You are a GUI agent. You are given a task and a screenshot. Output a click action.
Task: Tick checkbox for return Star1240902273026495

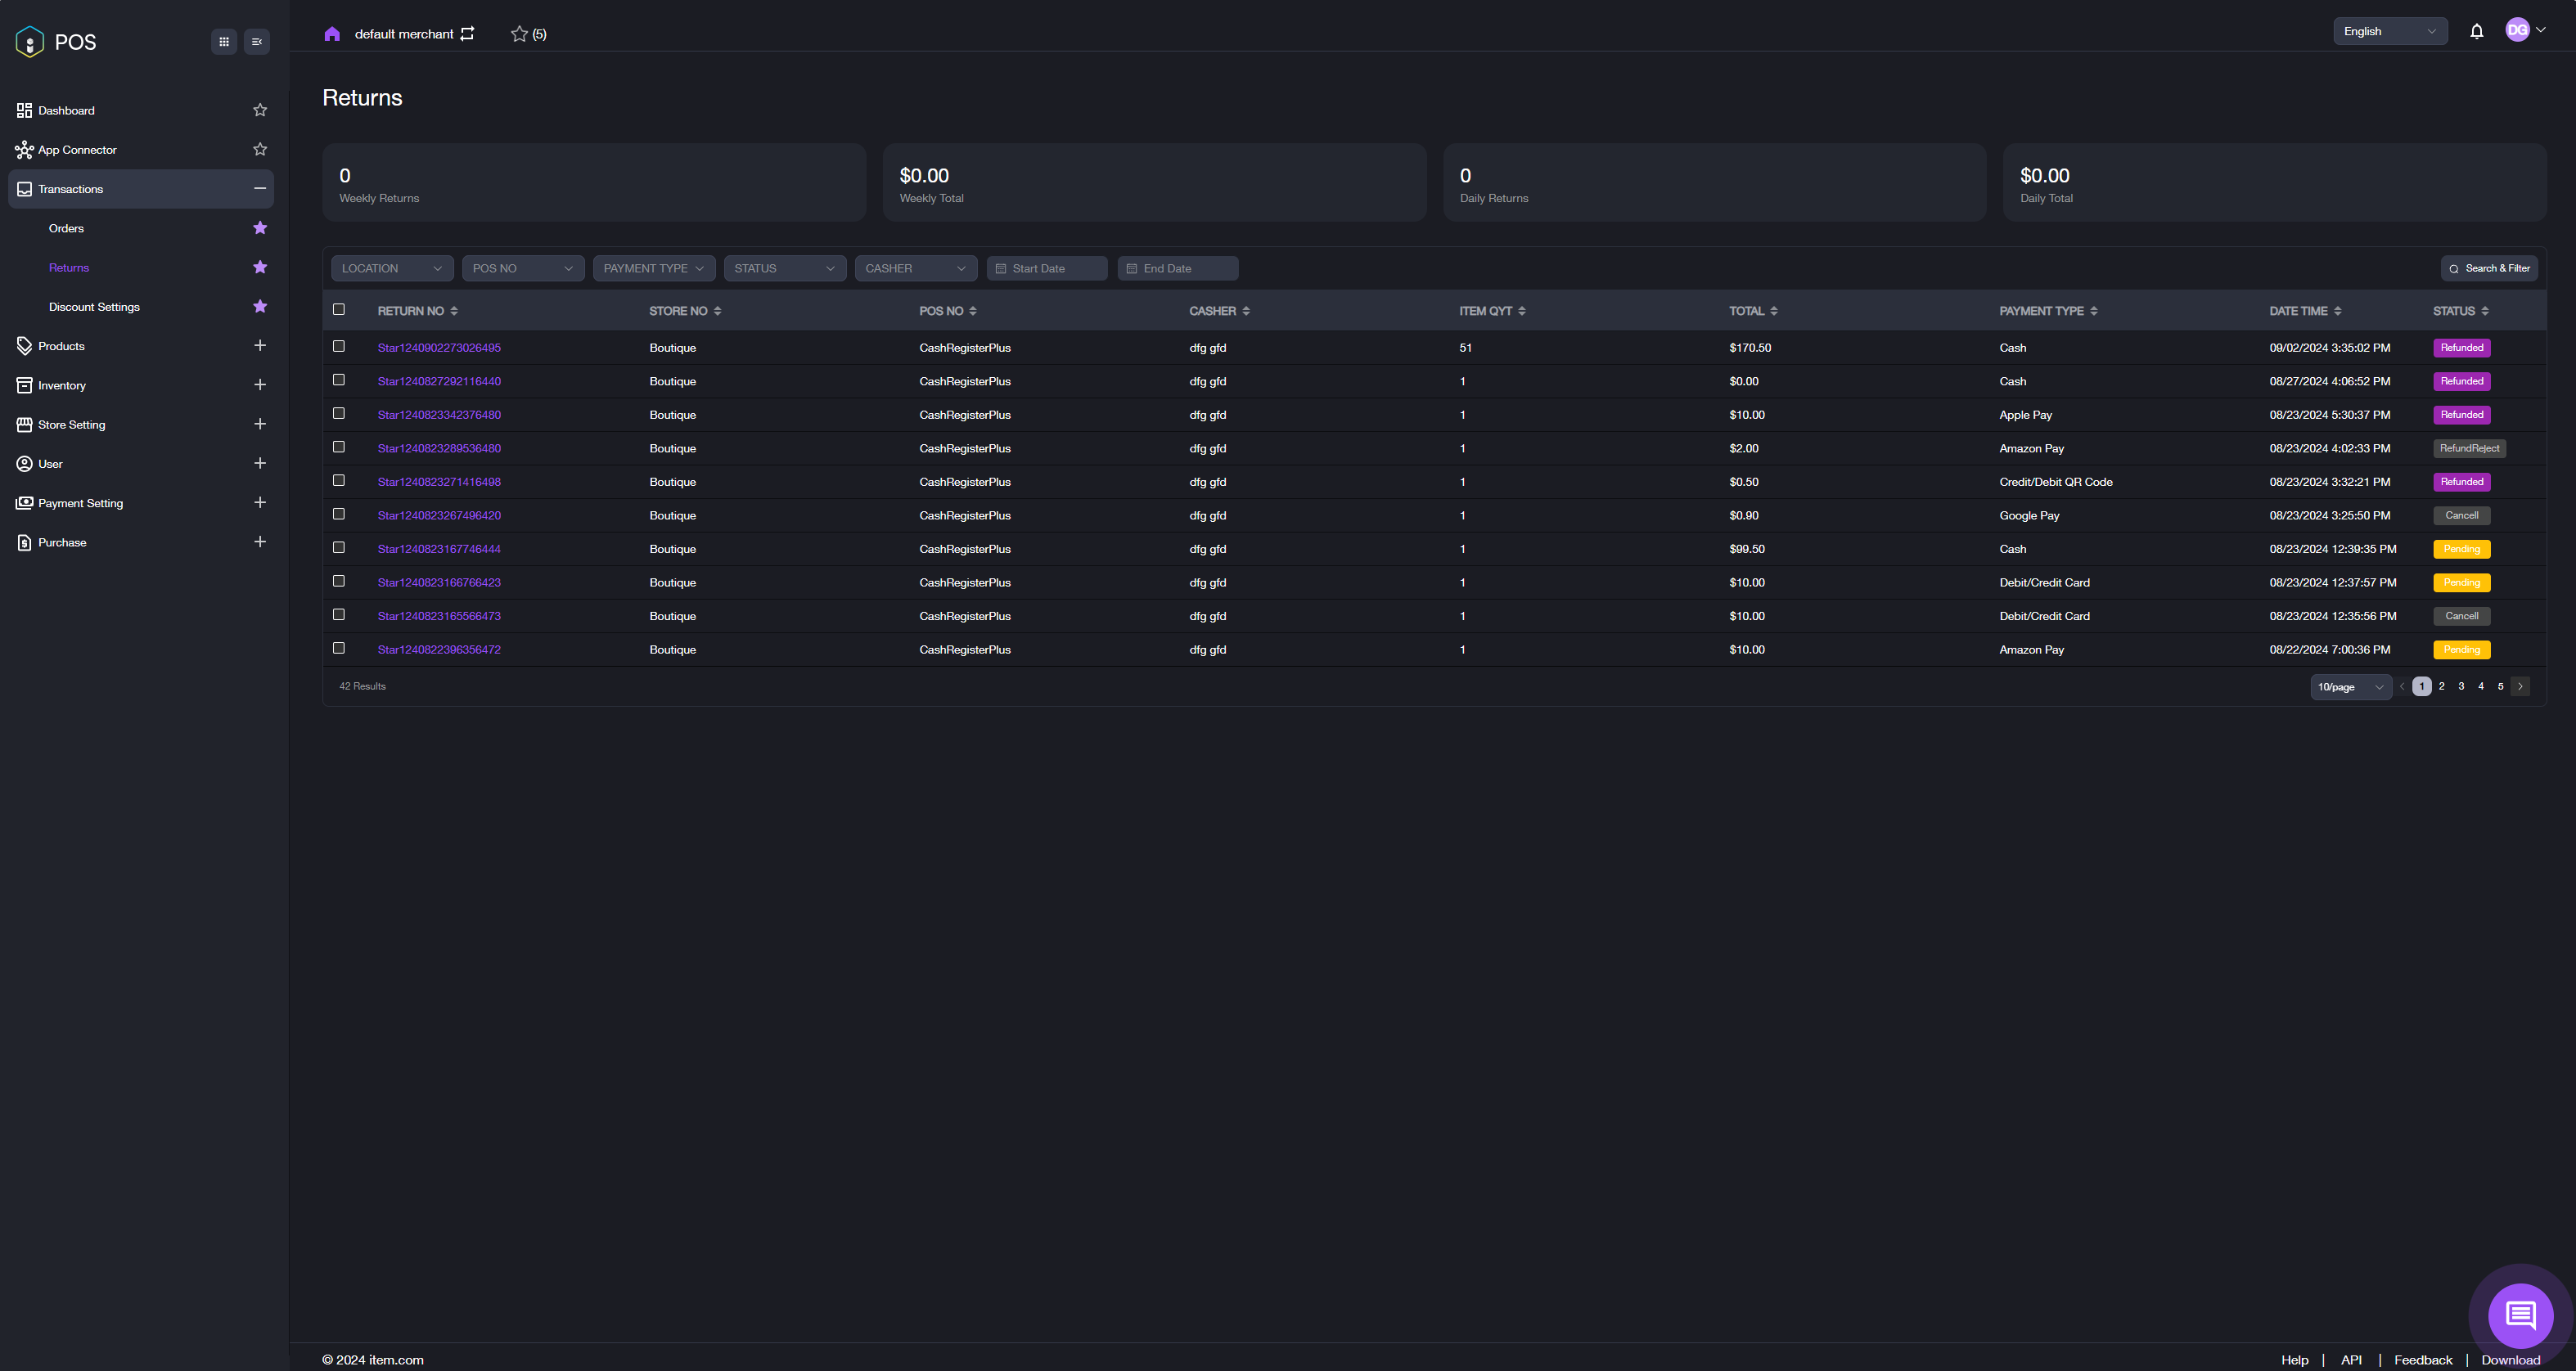tap(339, 346)
